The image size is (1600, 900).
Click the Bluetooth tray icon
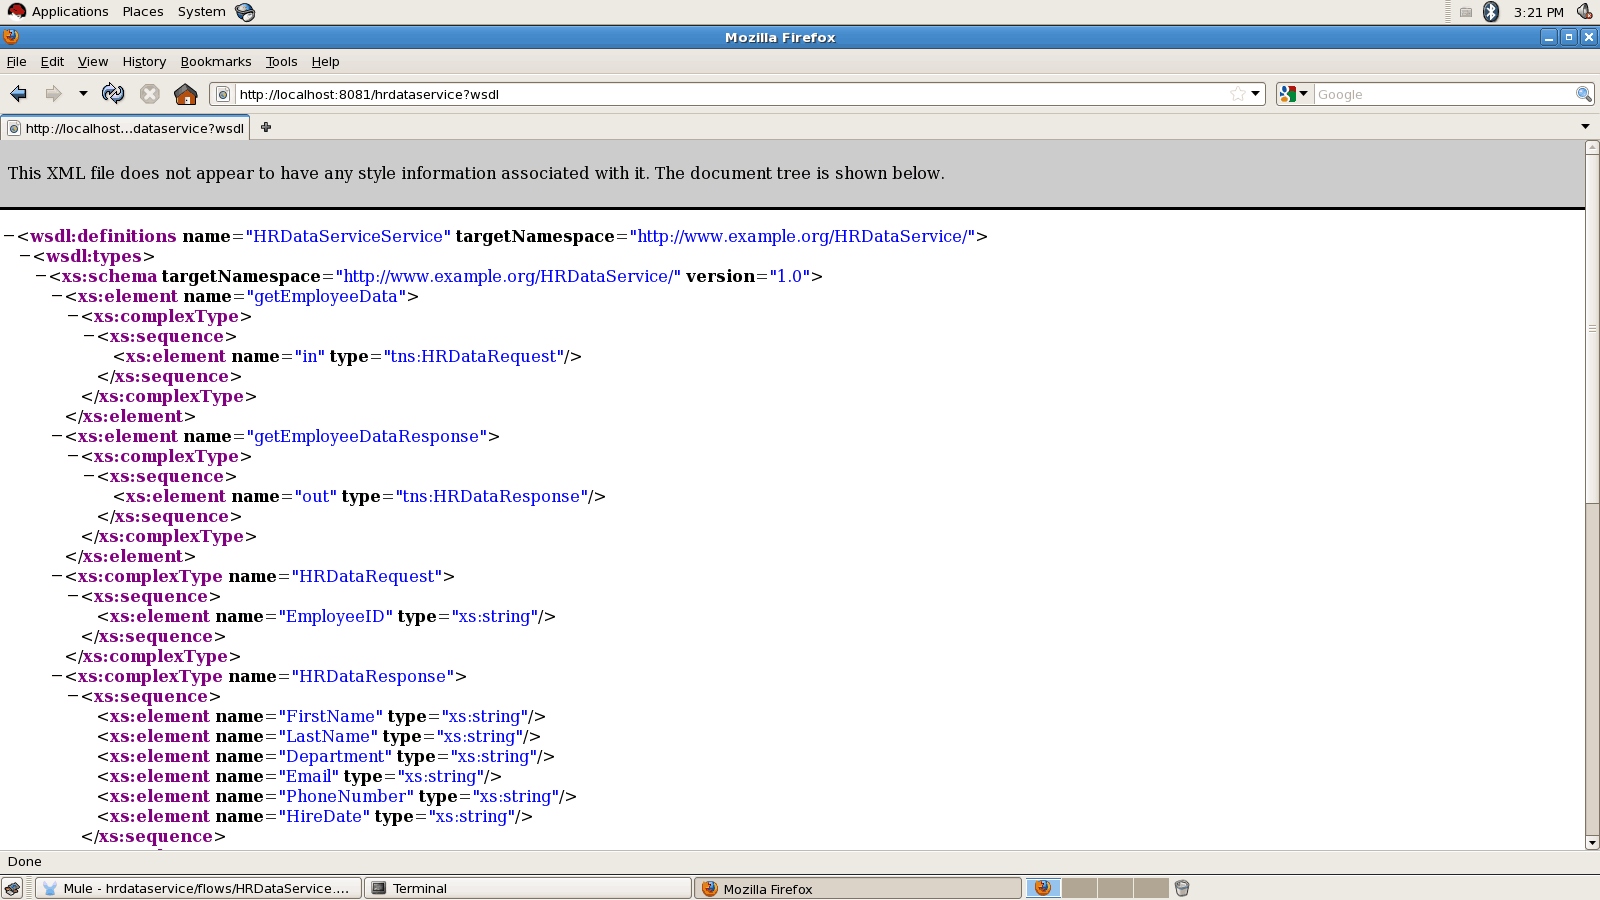(1491, 12)
